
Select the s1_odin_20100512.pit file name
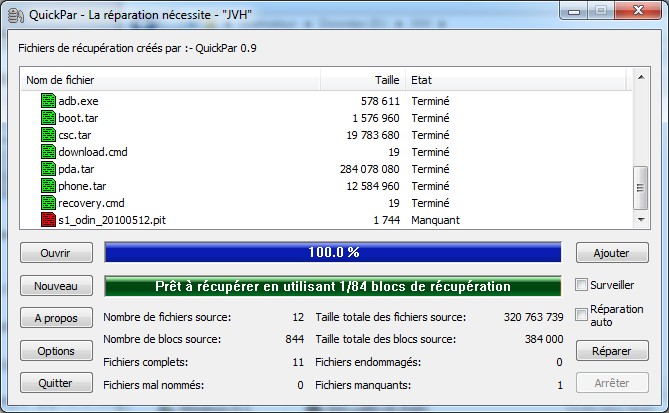pyautogui.click(x=112, y=220)
